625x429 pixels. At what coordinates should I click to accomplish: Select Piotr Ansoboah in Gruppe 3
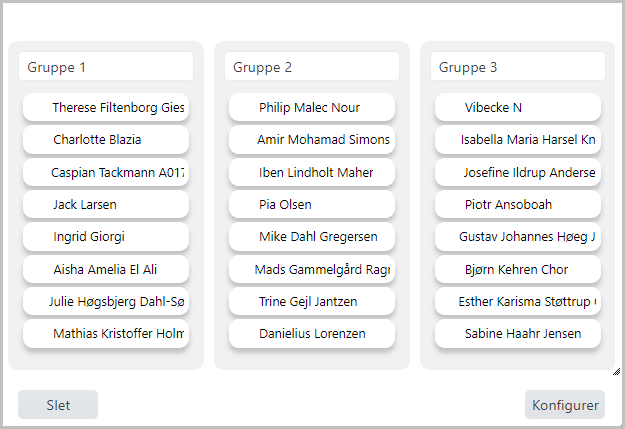click(518, 205)
